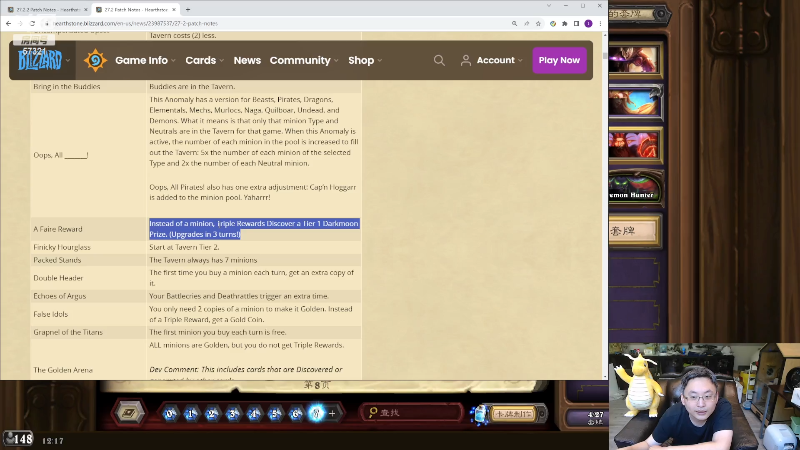Viewport: 800px width, 450px height.
Task: Click 'Grapnel of the Titans' row name
Action: point(68,332)
